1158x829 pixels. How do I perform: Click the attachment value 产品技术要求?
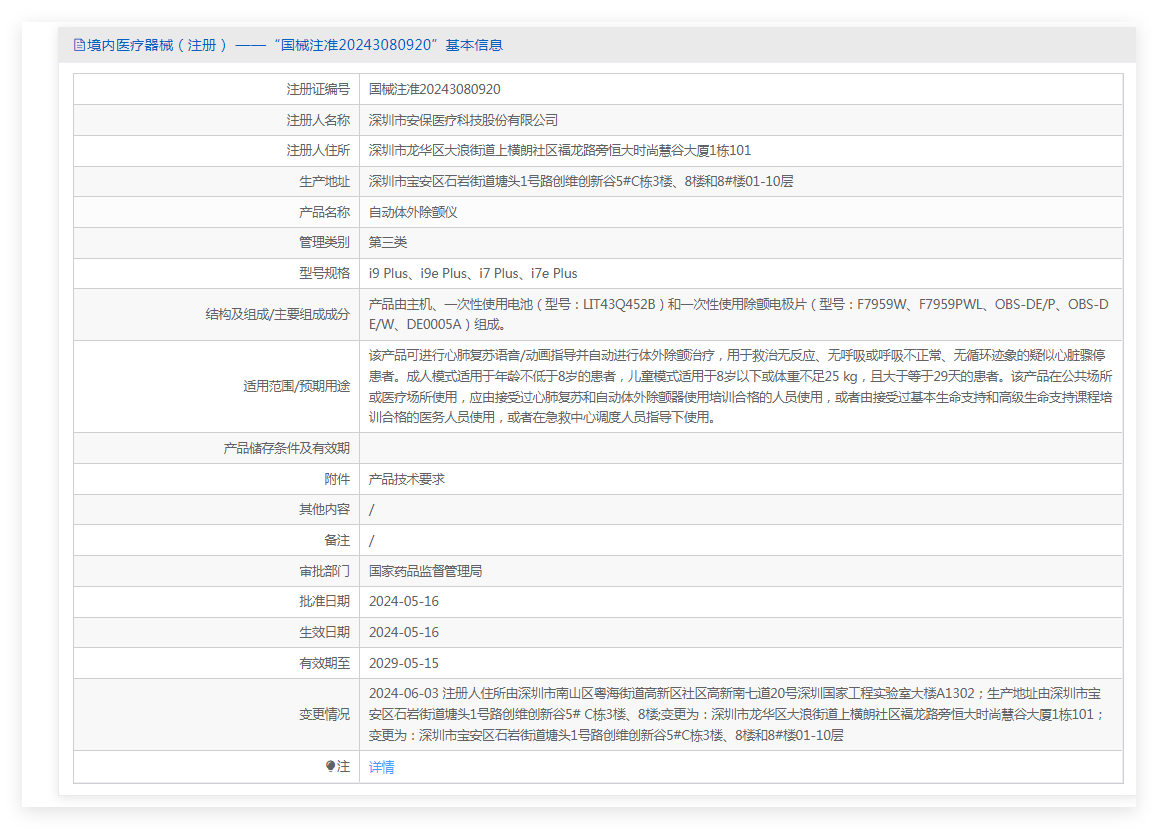click(x=407, y=479)
